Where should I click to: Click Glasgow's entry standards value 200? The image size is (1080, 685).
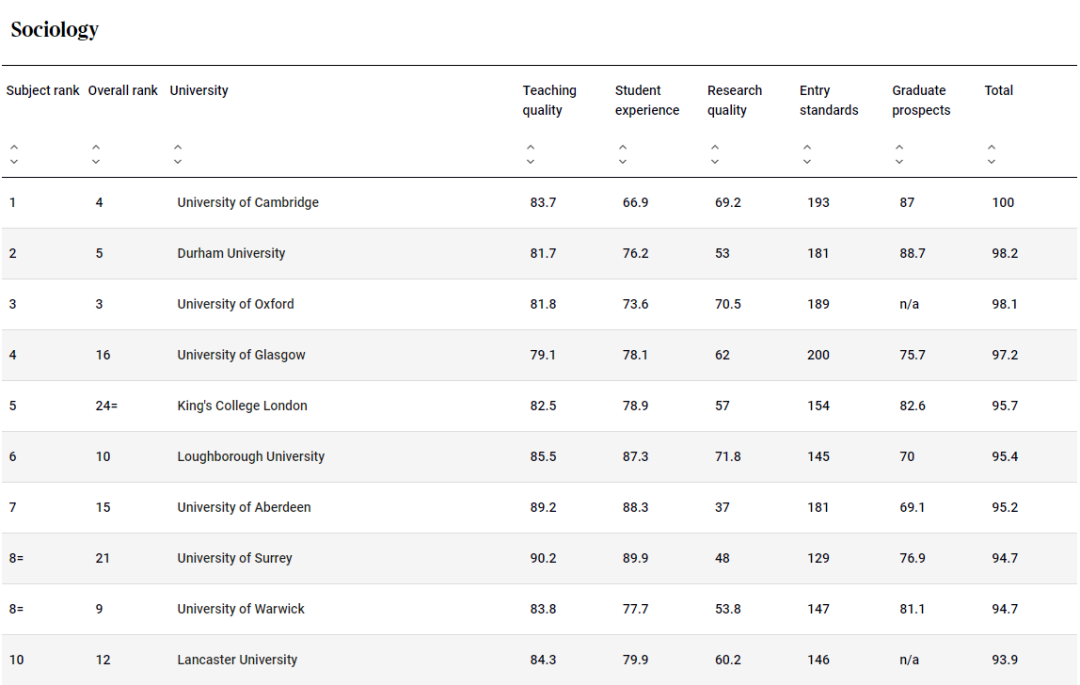(x=818, y=355)
